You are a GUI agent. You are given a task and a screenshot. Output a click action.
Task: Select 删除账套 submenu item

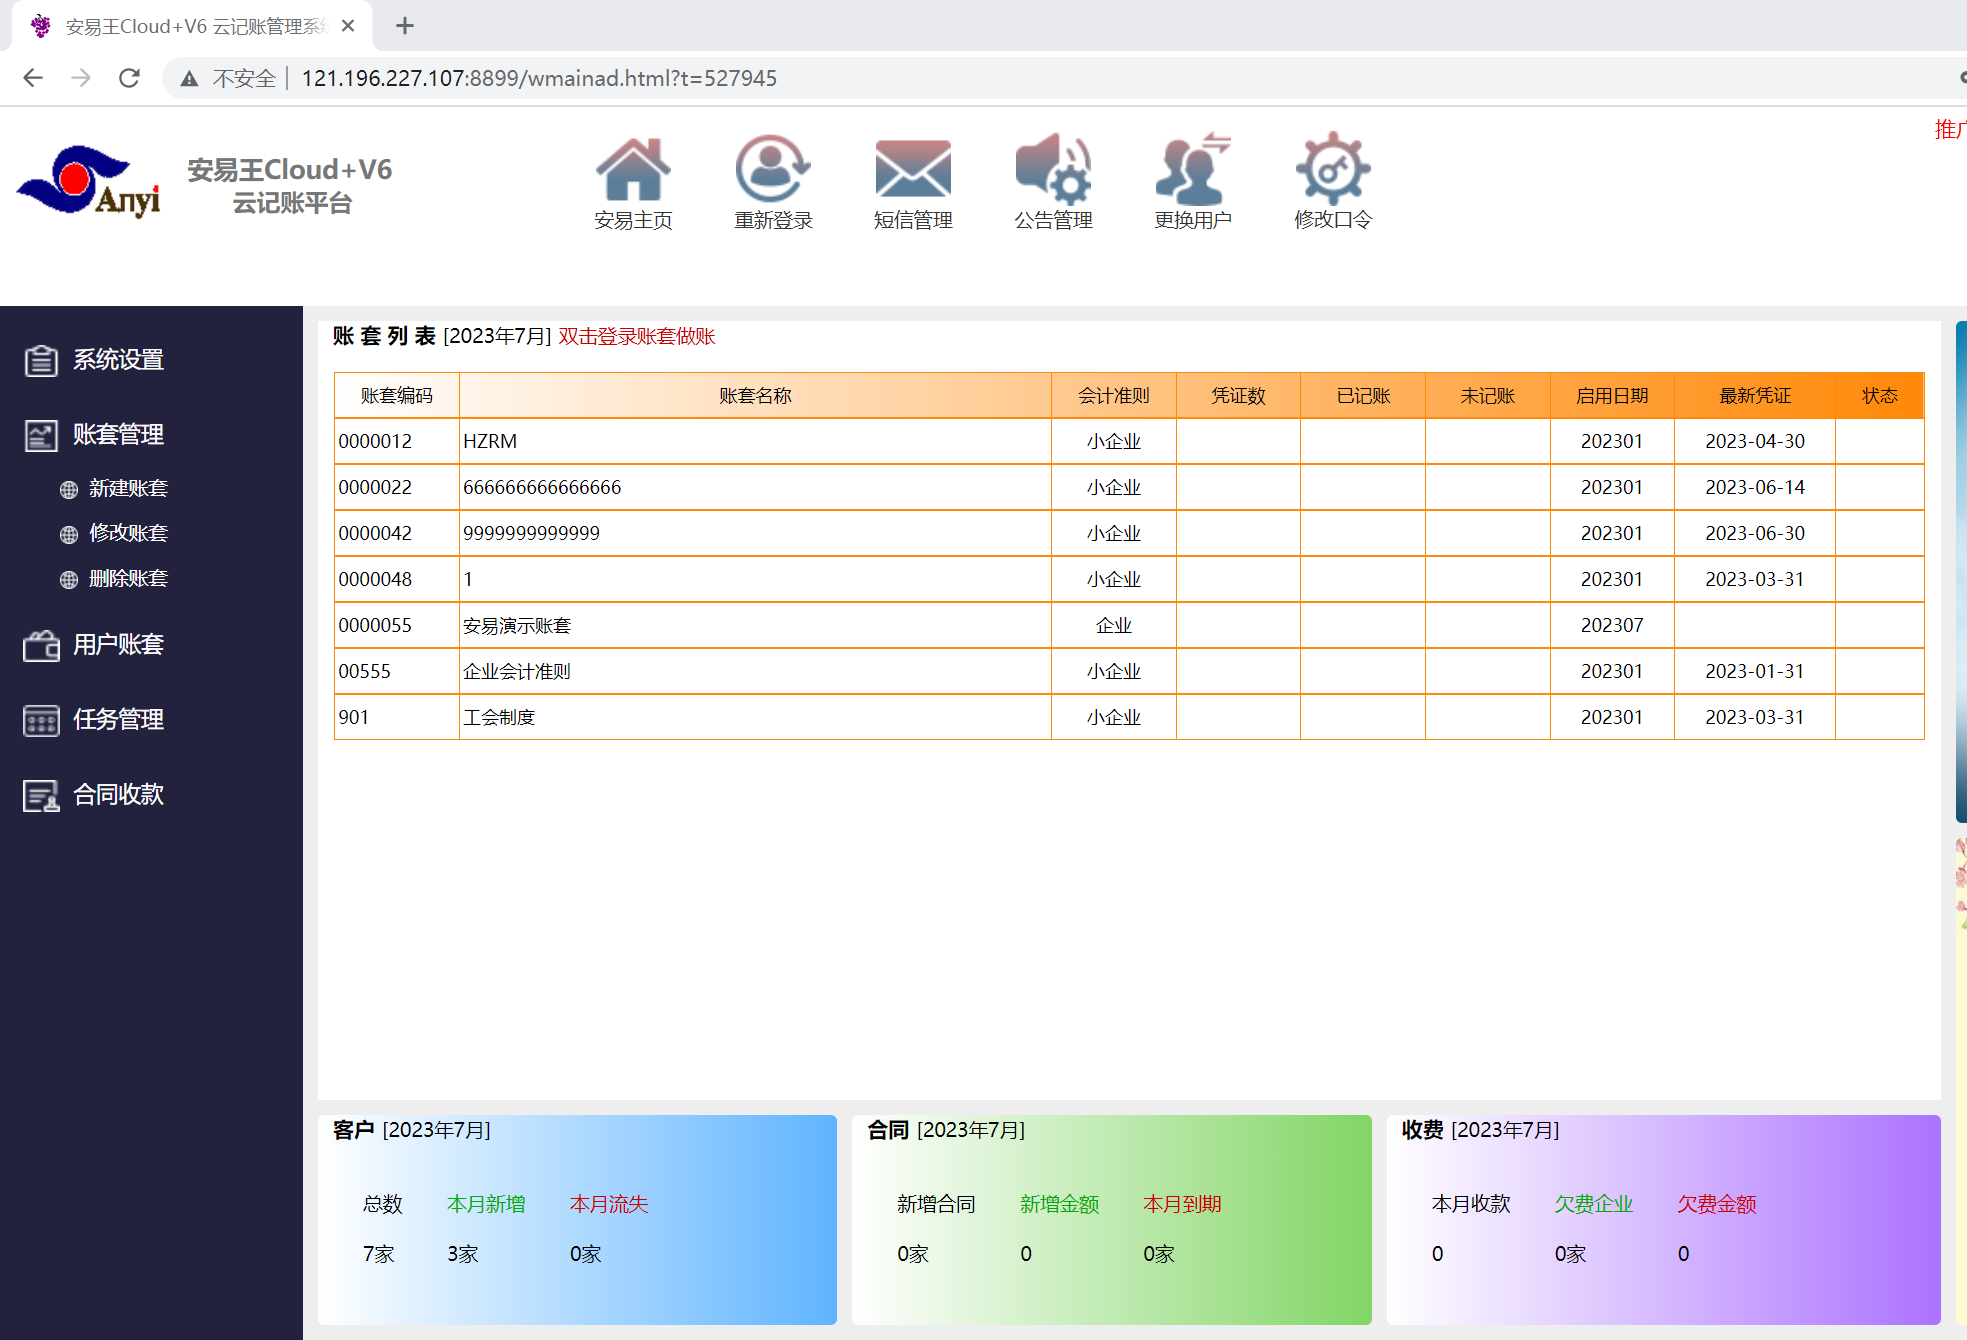tap(128, 579)
